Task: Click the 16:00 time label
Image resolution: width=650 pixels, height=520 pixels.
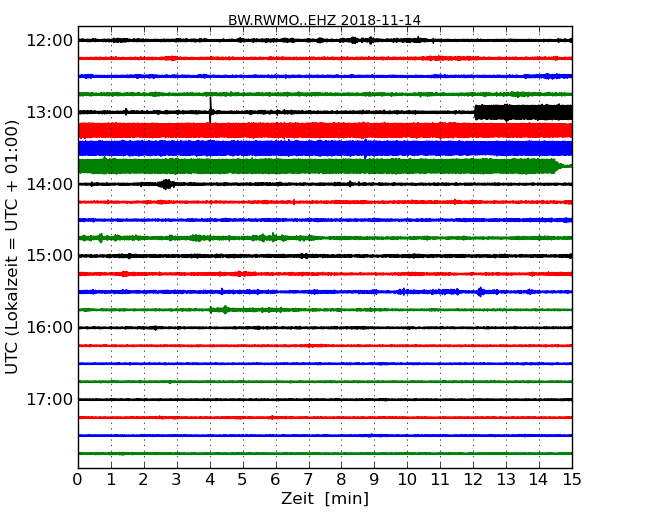Action: pyautogui.click(x=49, y=328)
